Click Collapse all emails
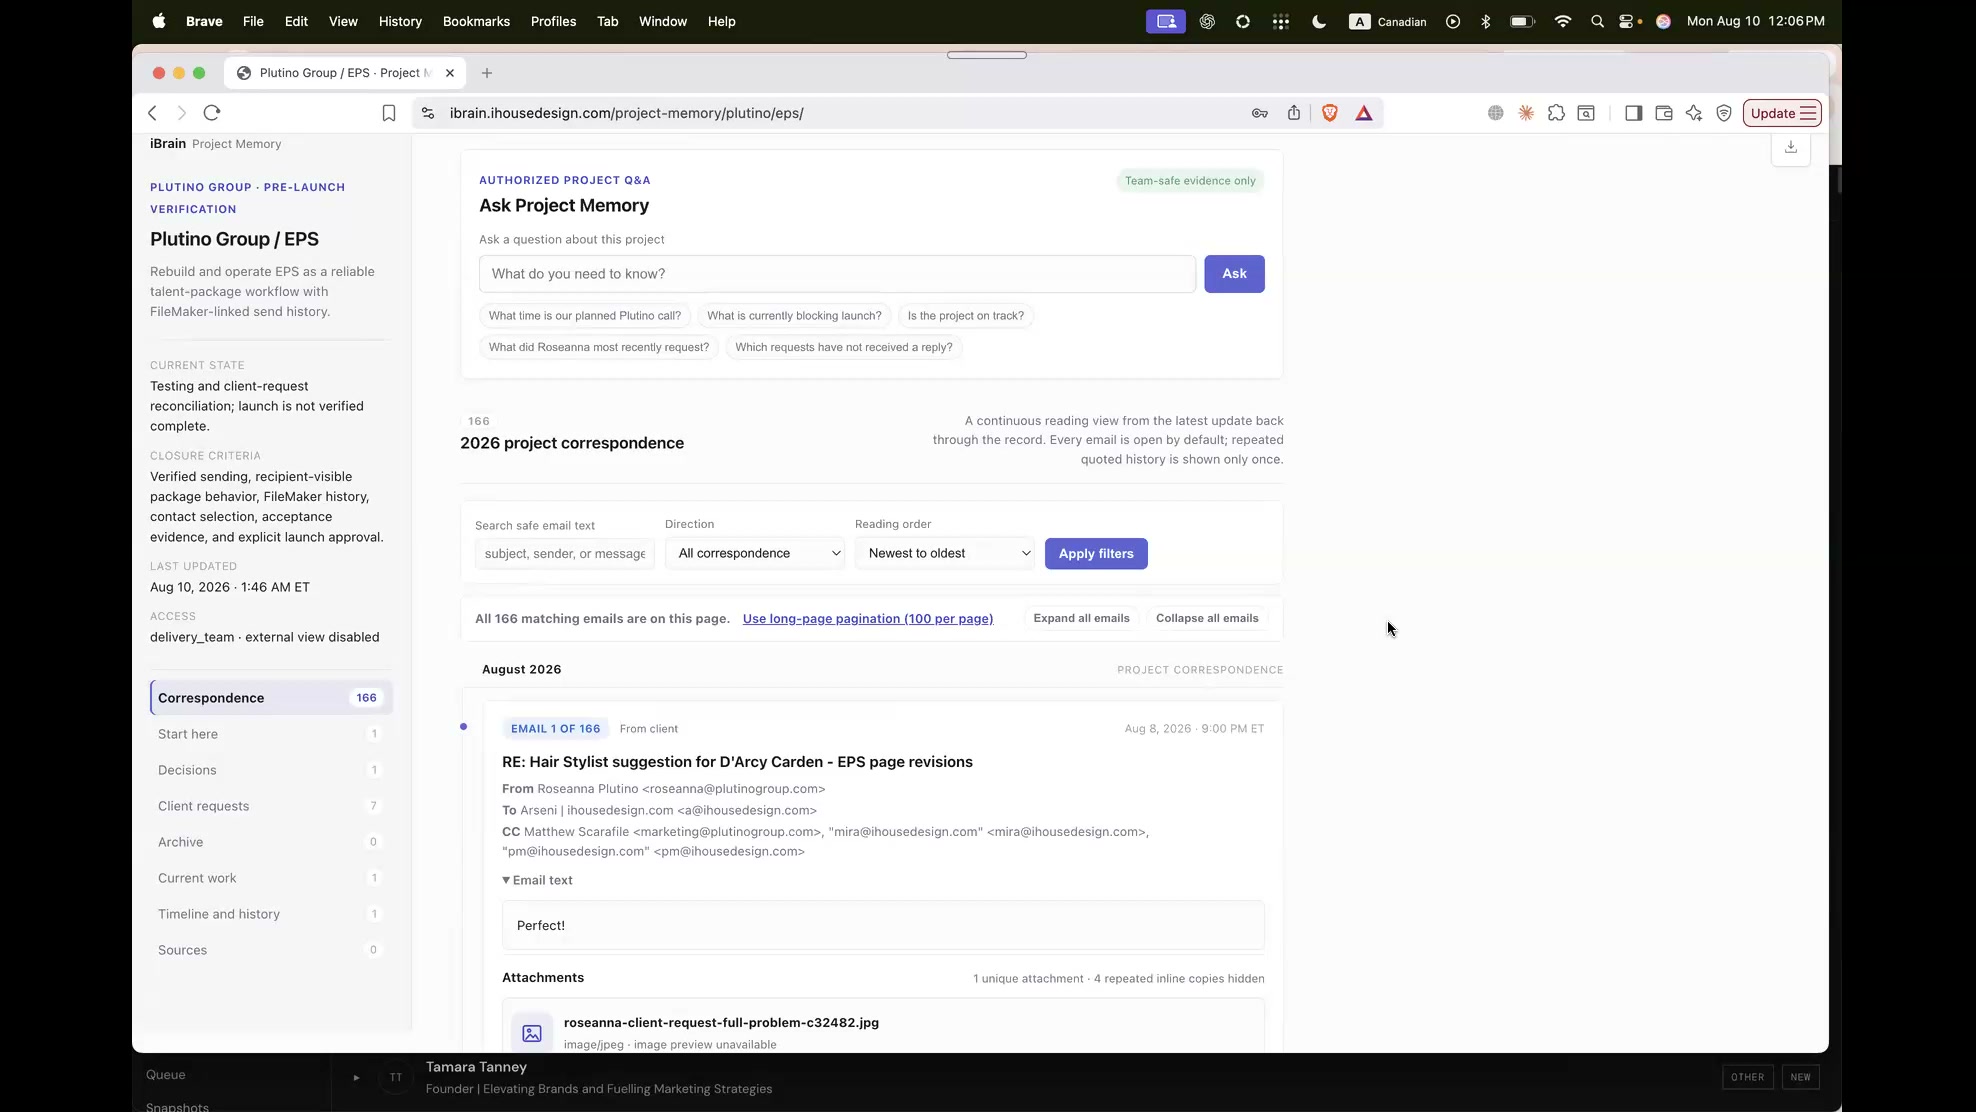 (1207, 618)
